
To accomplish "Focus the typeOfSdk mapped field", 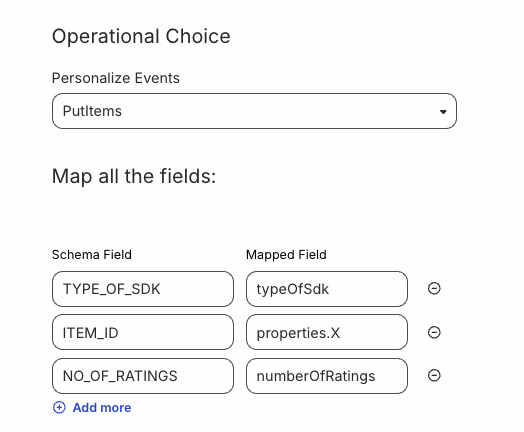I will click(x=327, y=289).
